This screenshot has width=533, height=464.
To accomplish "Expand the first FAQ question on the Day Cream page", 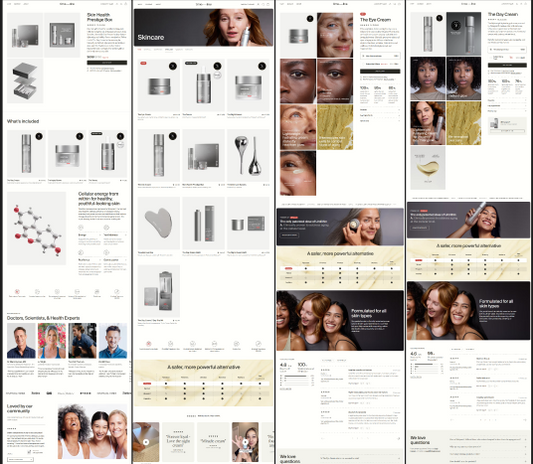I will [488, 440].
